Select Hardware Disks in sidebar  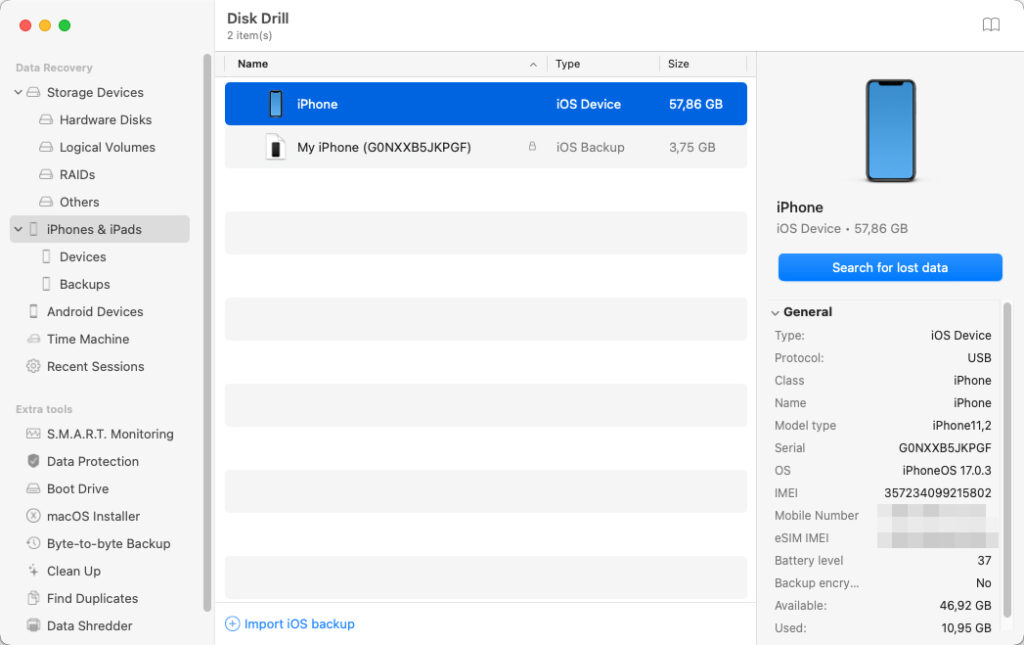coord(105,119)
